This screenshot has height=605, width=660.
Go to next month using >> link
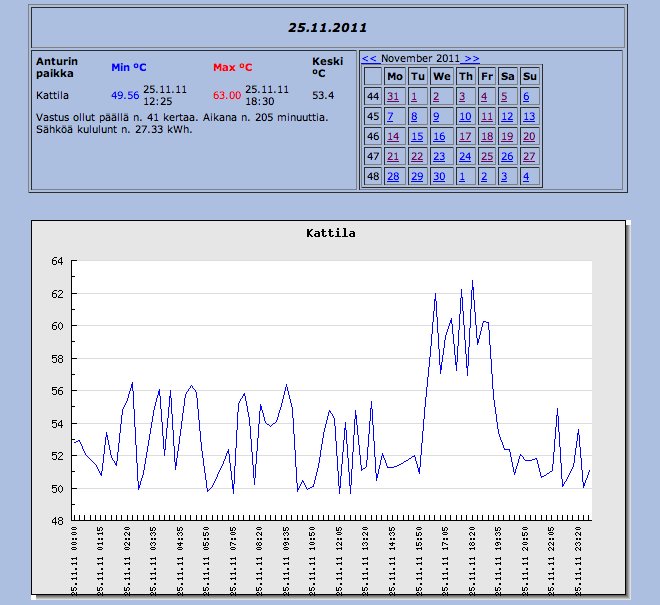pyautogui.click(x=471, y=59)
